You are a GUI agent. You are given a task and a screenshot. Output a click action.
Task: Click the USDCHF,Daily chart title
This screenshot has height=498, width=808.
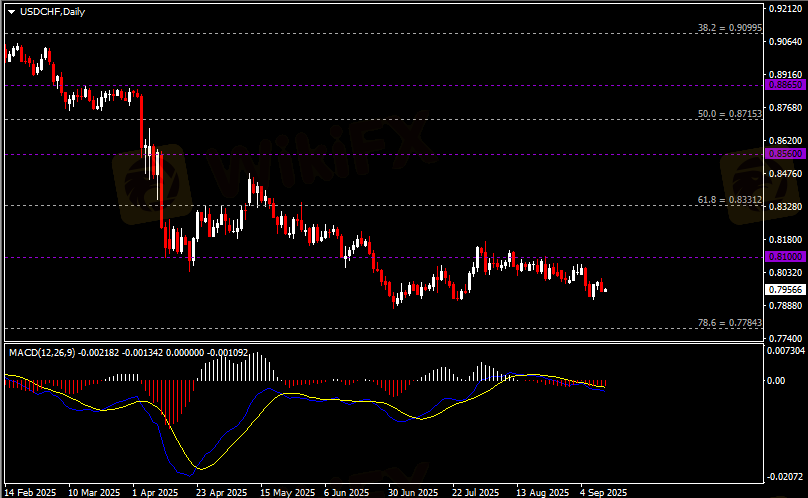point(52,12)
